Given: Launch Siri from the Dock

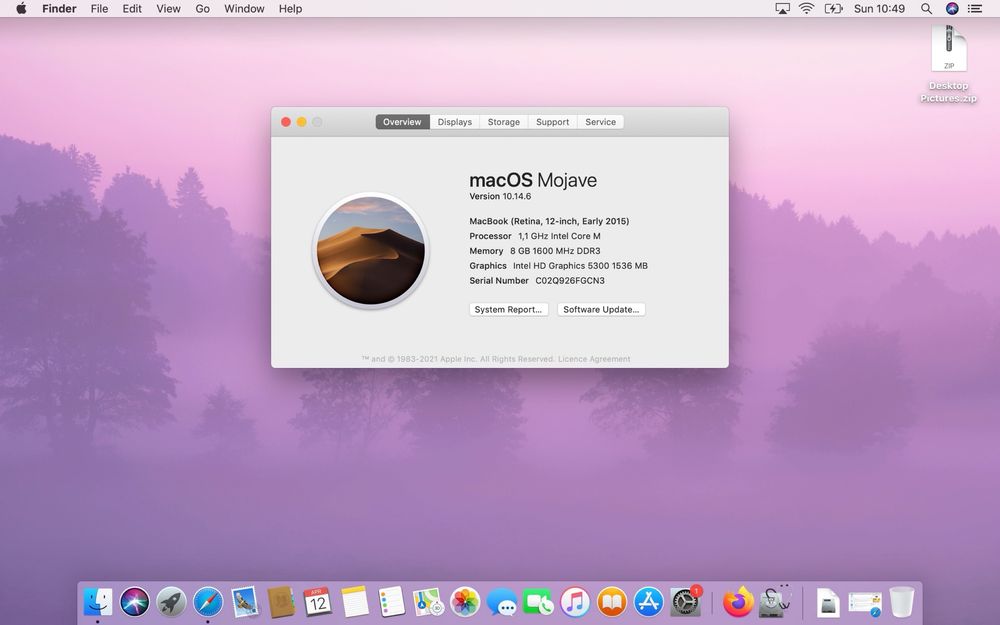Looking at the screenshot, I should (135, 602).
